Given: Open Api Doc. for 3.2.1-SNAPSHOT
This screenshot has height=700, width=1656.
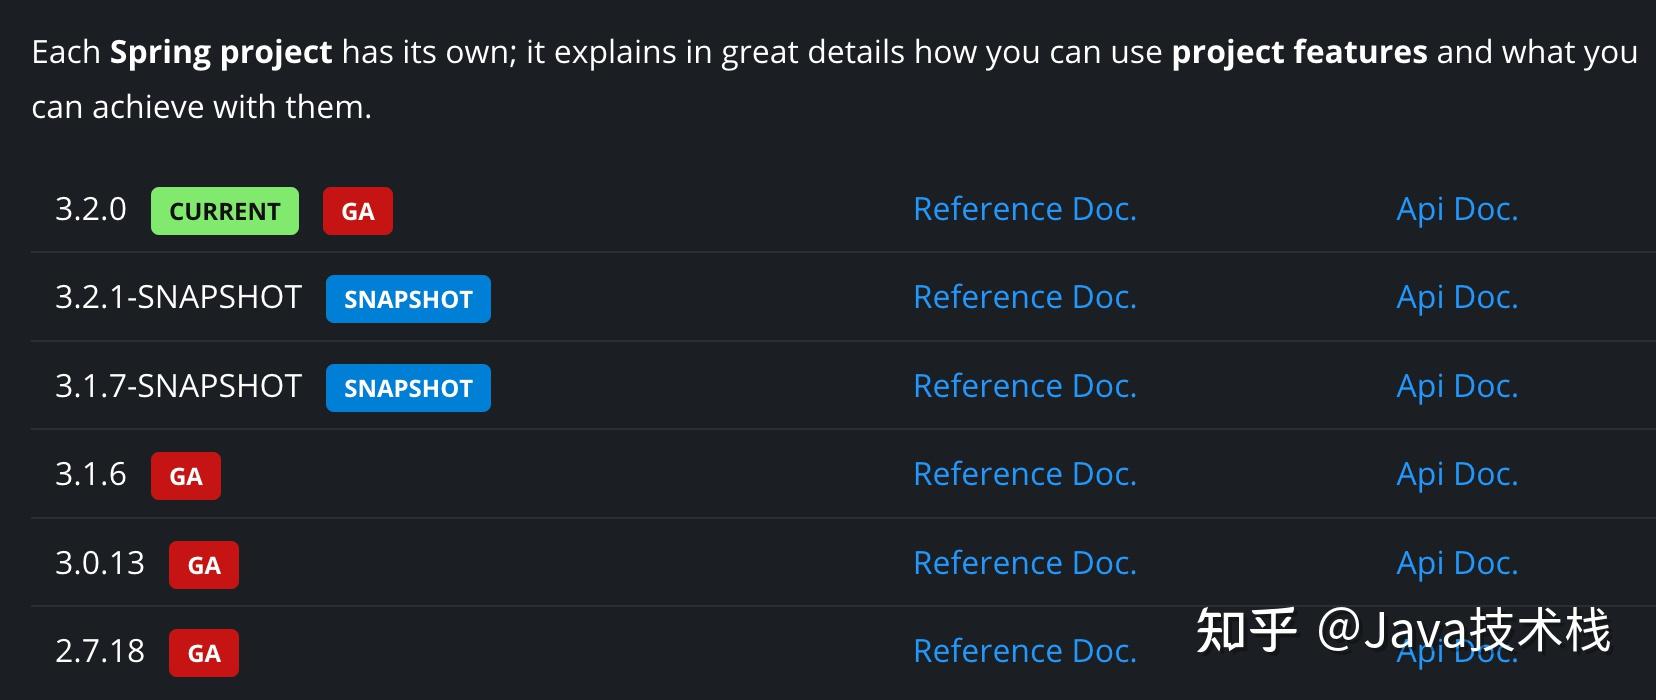Looking at the screenshot, I should pyautogui.click(x=1457, y=297).
